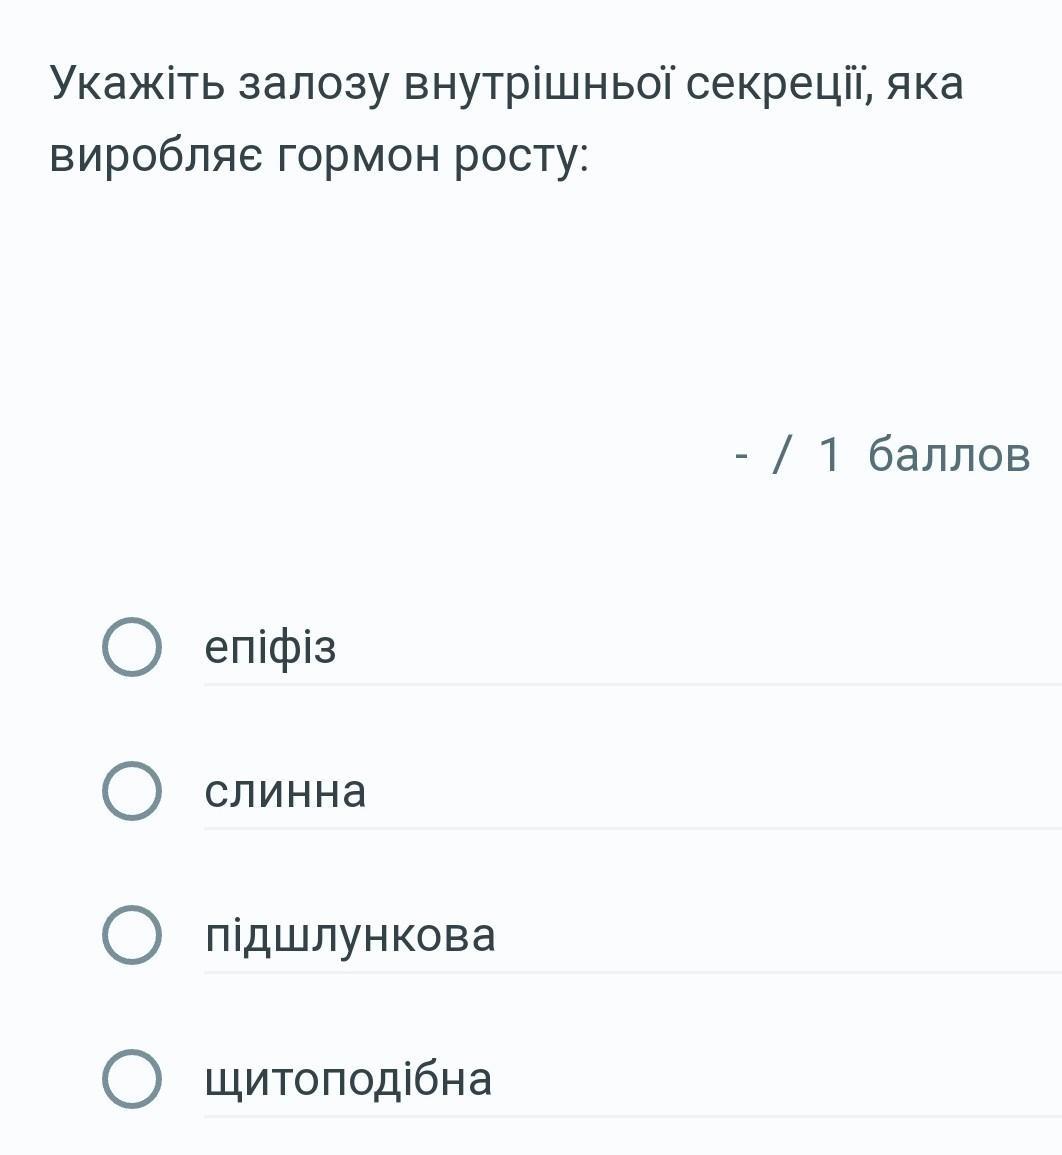Click the text виробляє гормон росту

319,157
